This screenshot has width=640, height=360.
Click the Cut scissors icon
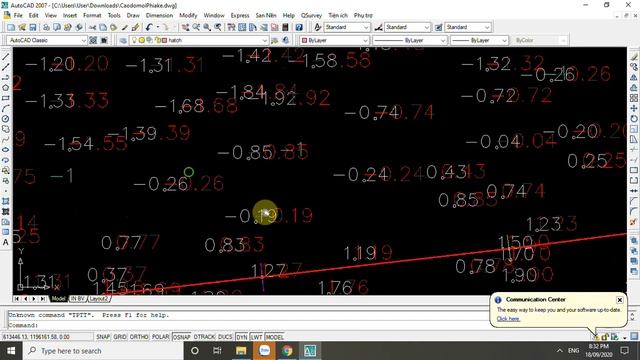93,27
